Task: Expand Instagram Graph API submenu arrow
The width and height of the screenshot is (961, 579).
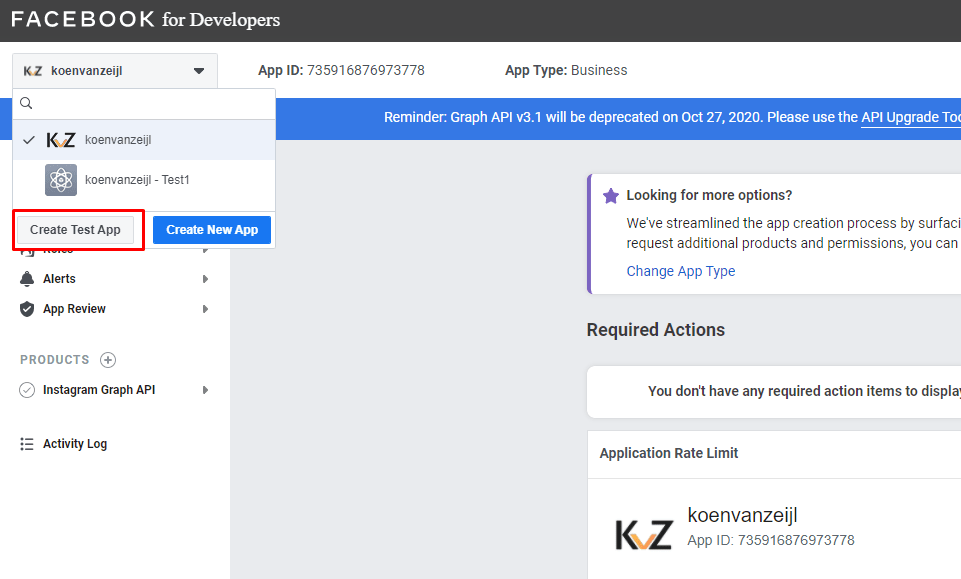Action: 205,390
